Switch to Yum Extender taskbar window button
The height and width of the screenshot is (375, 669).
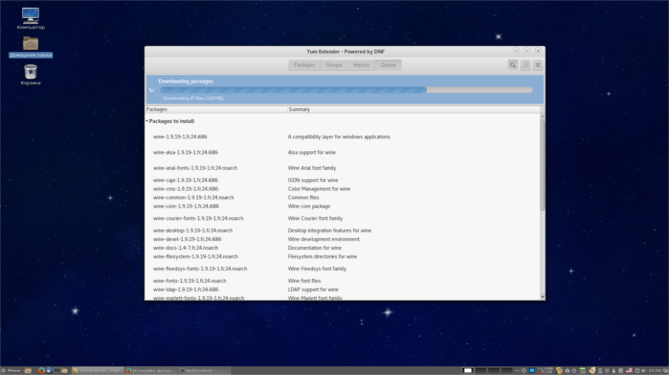(x=98, y=370)
